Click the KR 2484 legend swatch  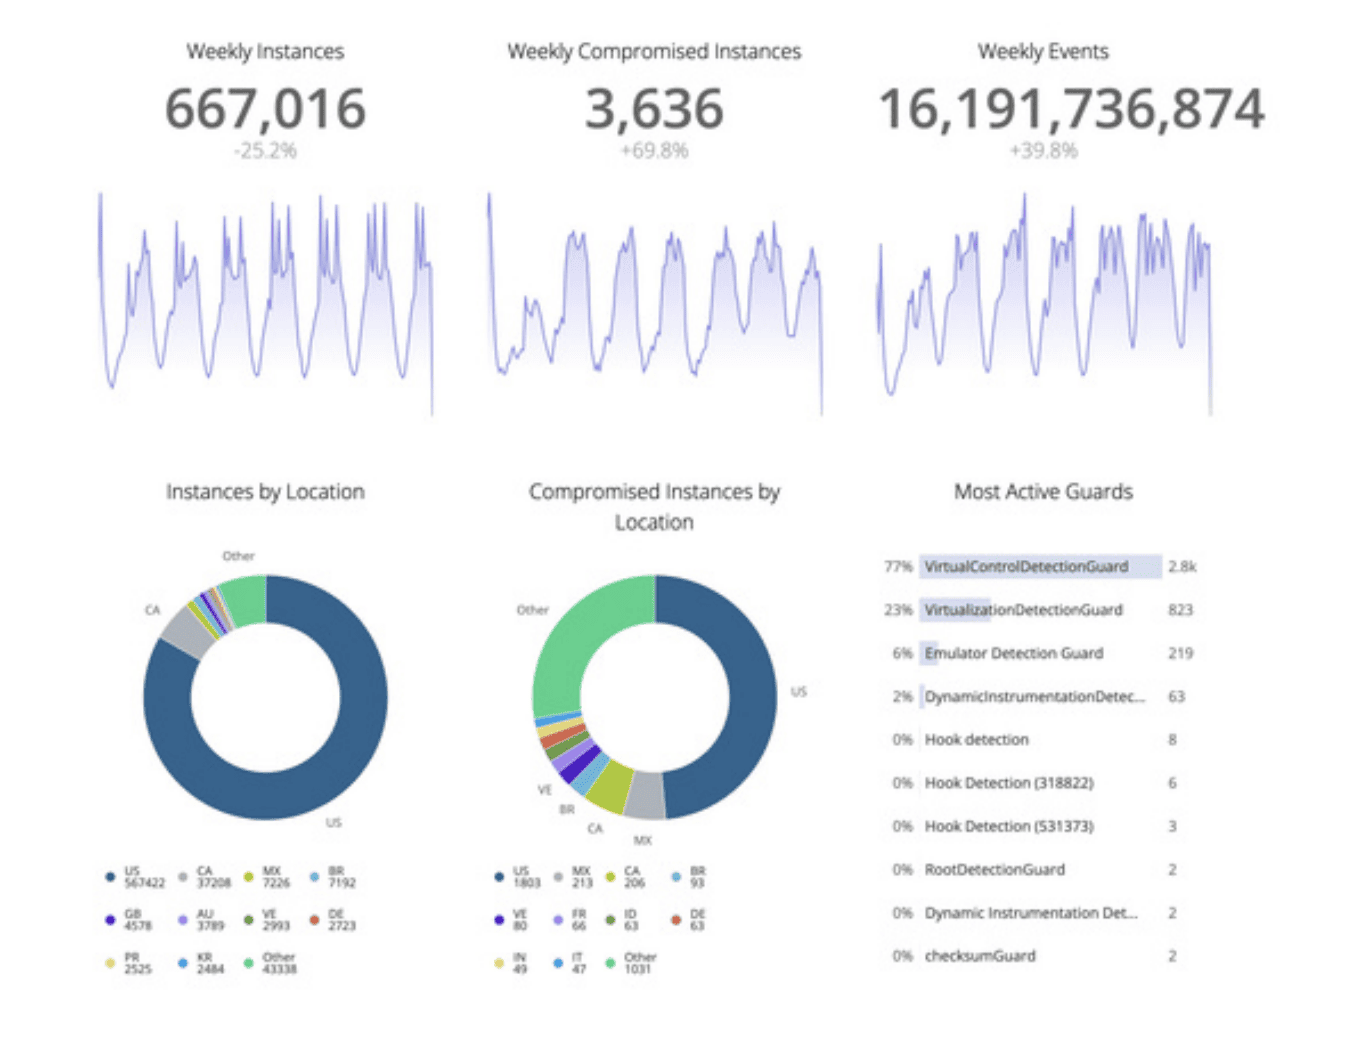183,963
